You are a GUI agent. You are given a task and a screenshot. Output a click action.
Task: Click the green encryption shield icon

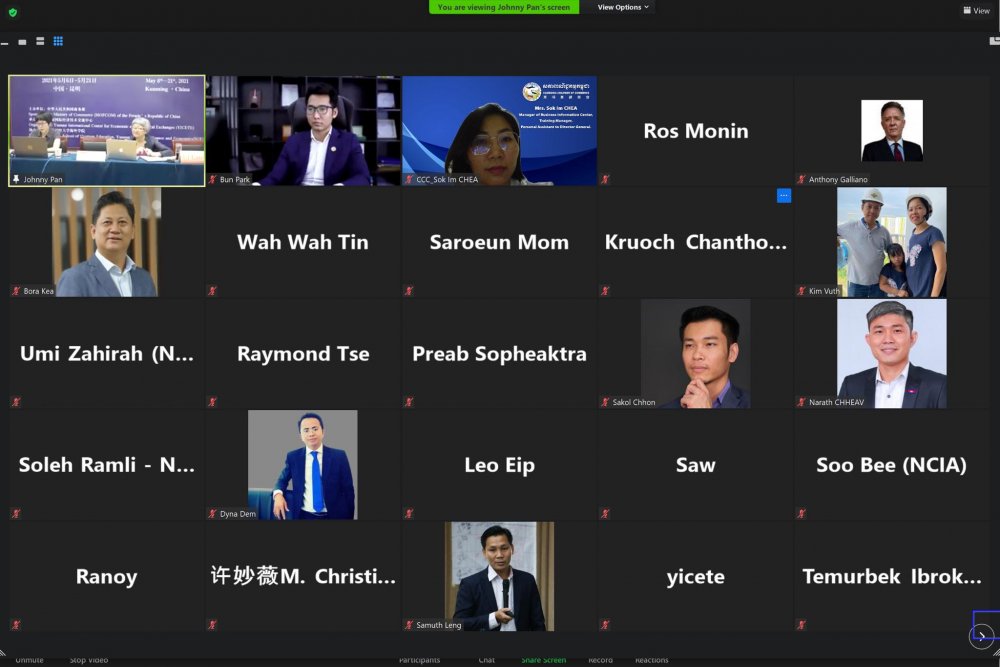13,11
